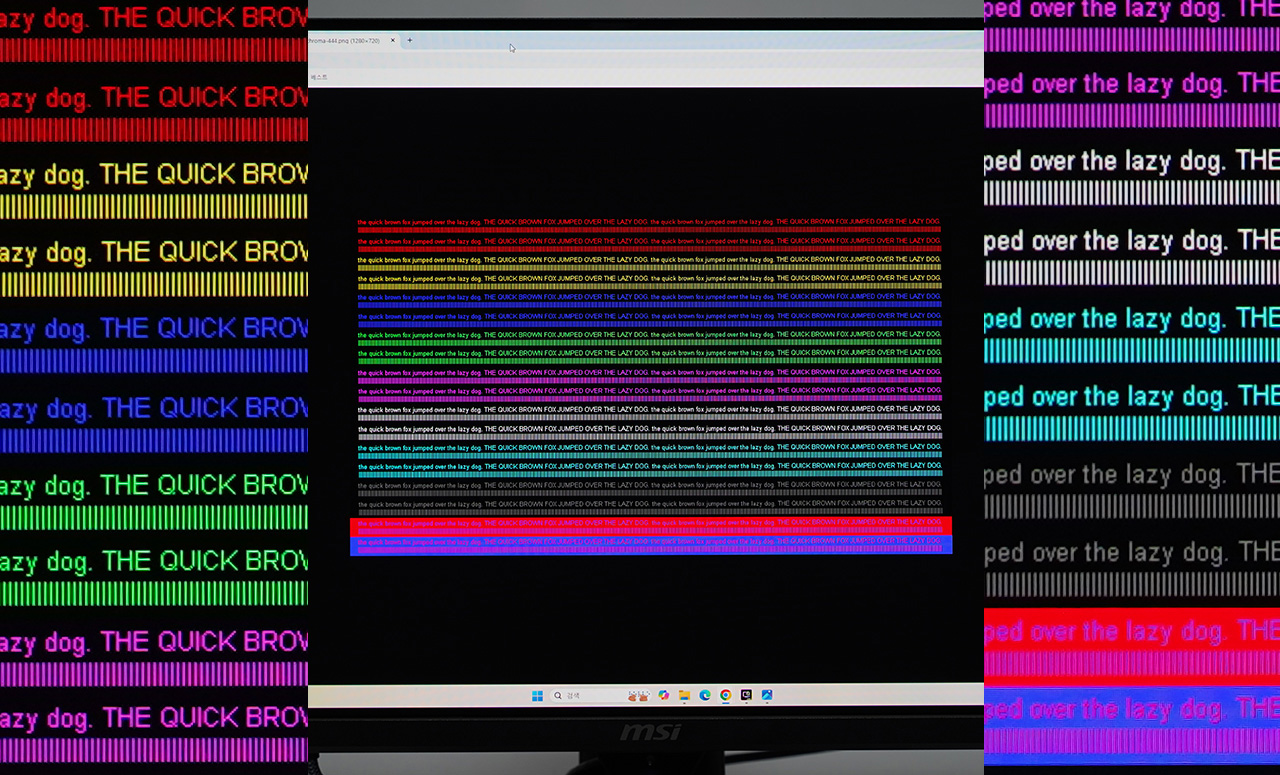Viewport: 1280px width, 775px height.
Task: Open the Photos app taskbar icon
Action: click(767, 696)
